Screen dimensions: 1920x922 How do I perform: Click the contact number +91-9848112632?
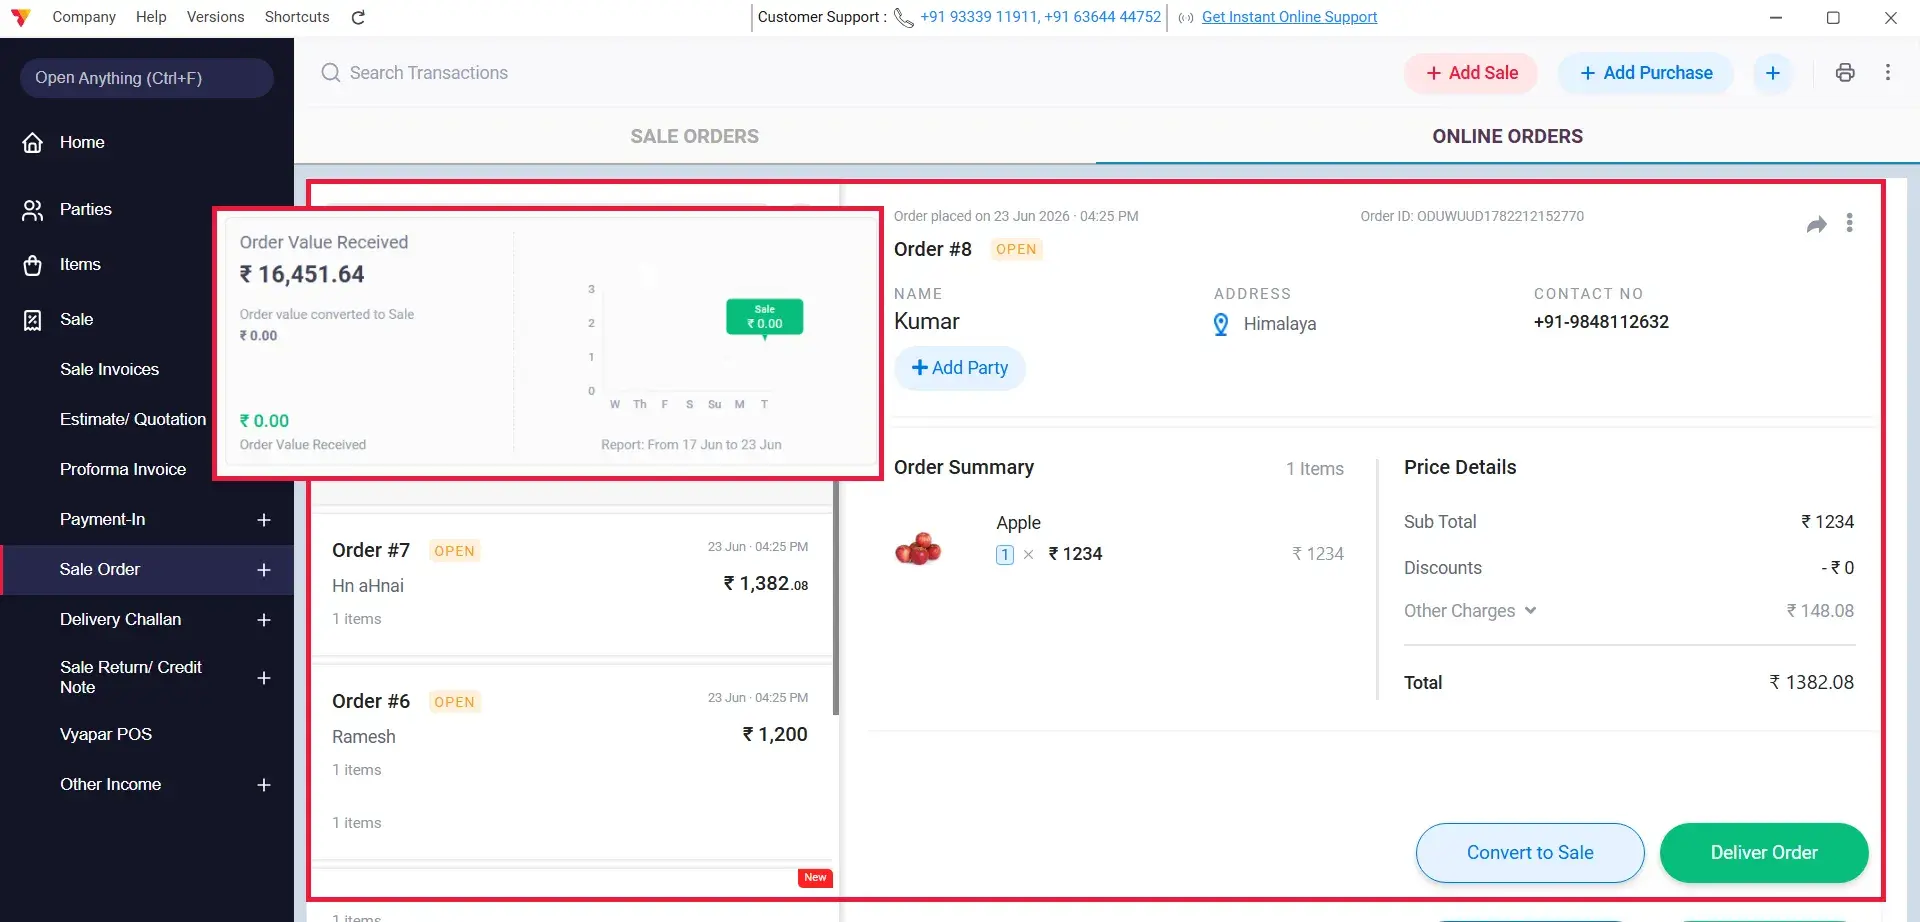[x=1601, y=322]
